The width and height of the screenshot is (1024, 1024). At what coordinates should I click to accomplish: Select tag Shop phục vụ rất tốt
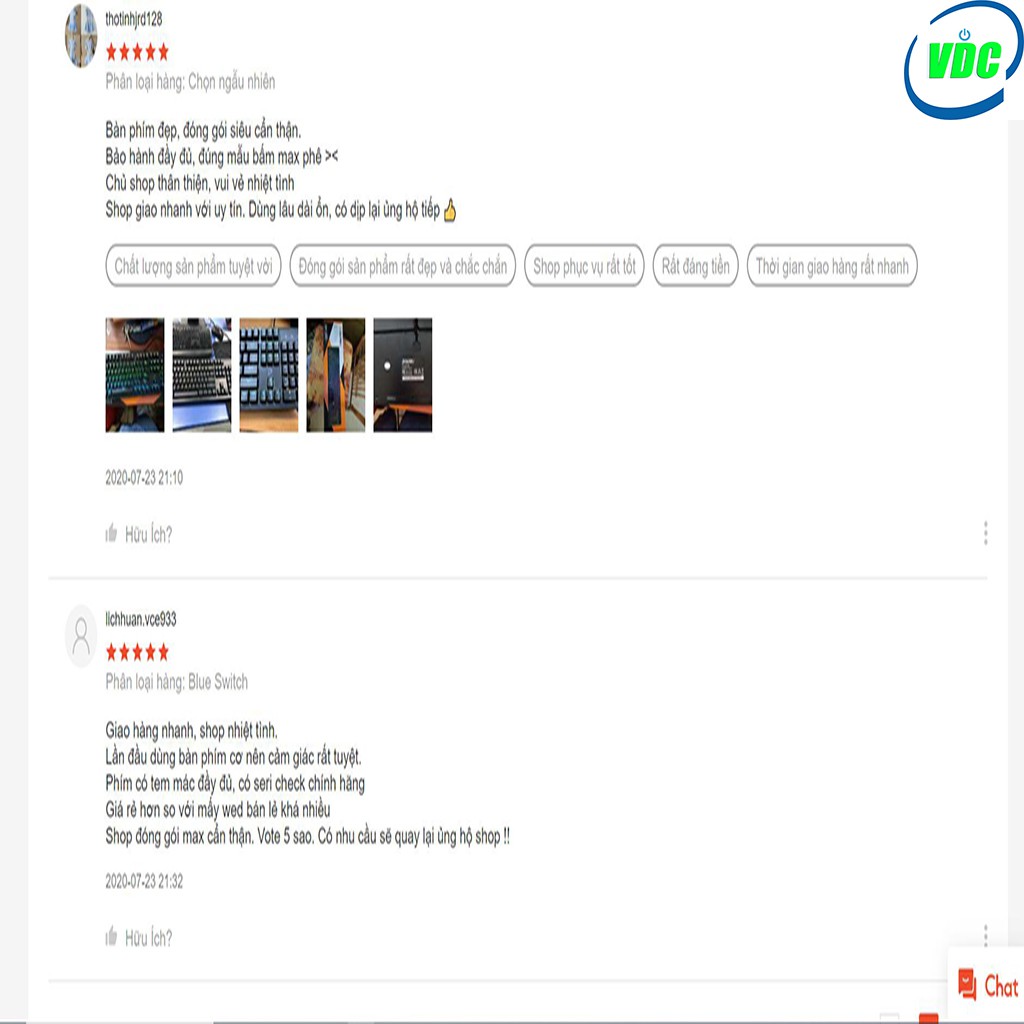pos(584,266)
